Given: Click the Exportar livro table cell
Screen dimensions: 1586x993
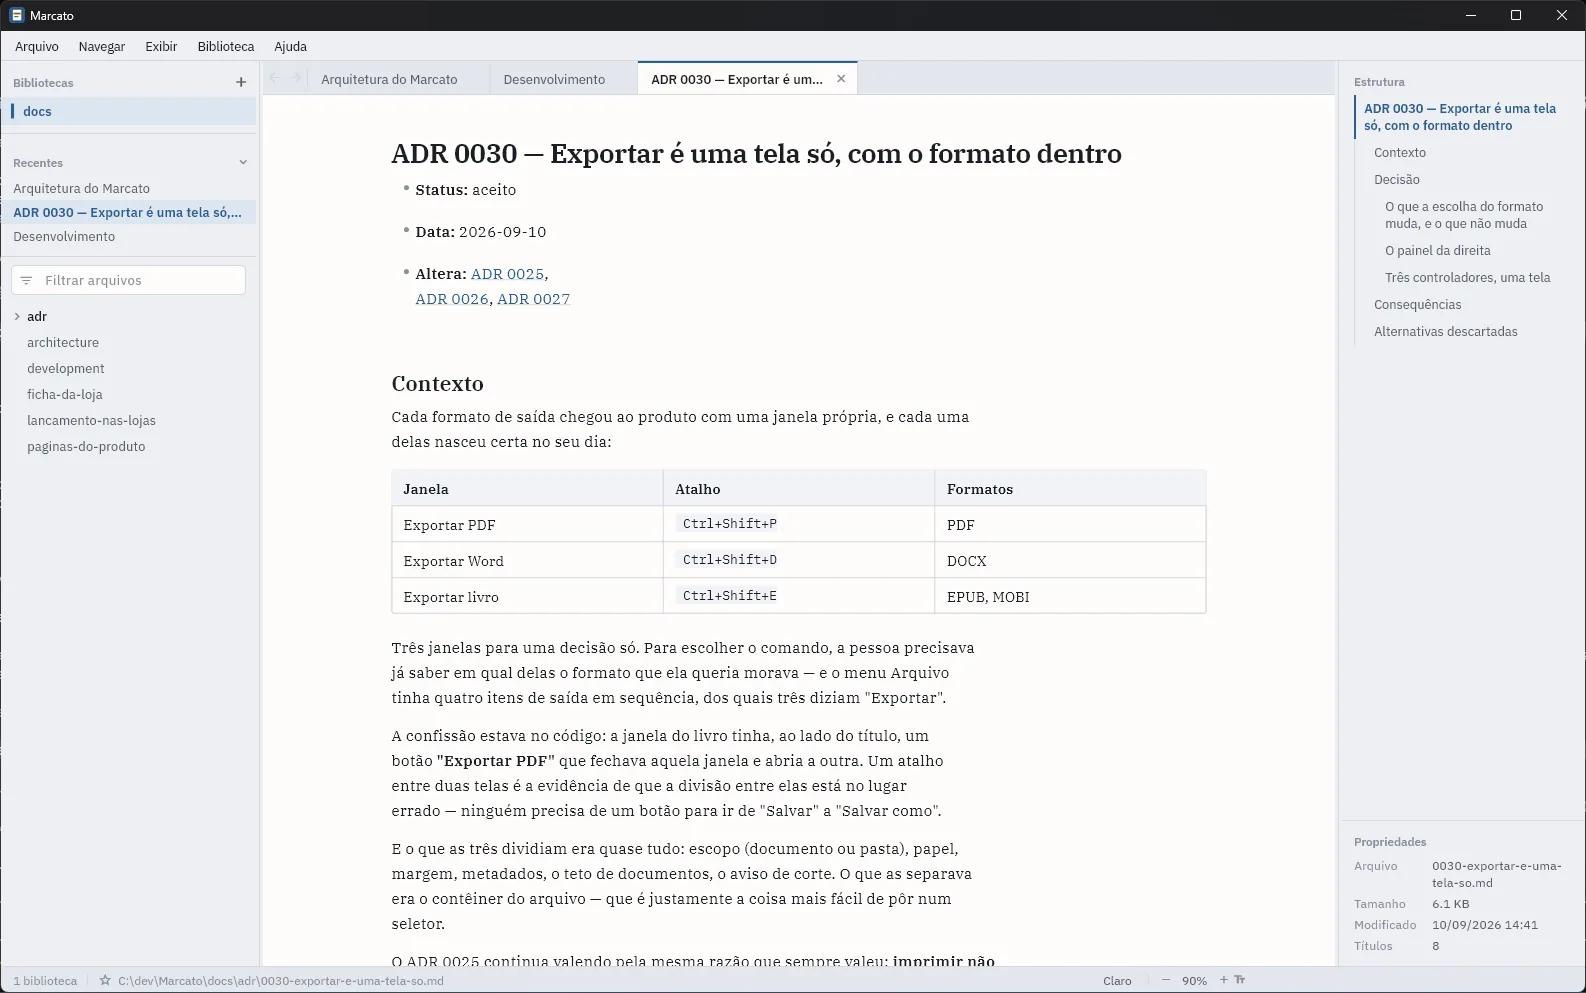Looking at the screenshot, I should (527, 597).
